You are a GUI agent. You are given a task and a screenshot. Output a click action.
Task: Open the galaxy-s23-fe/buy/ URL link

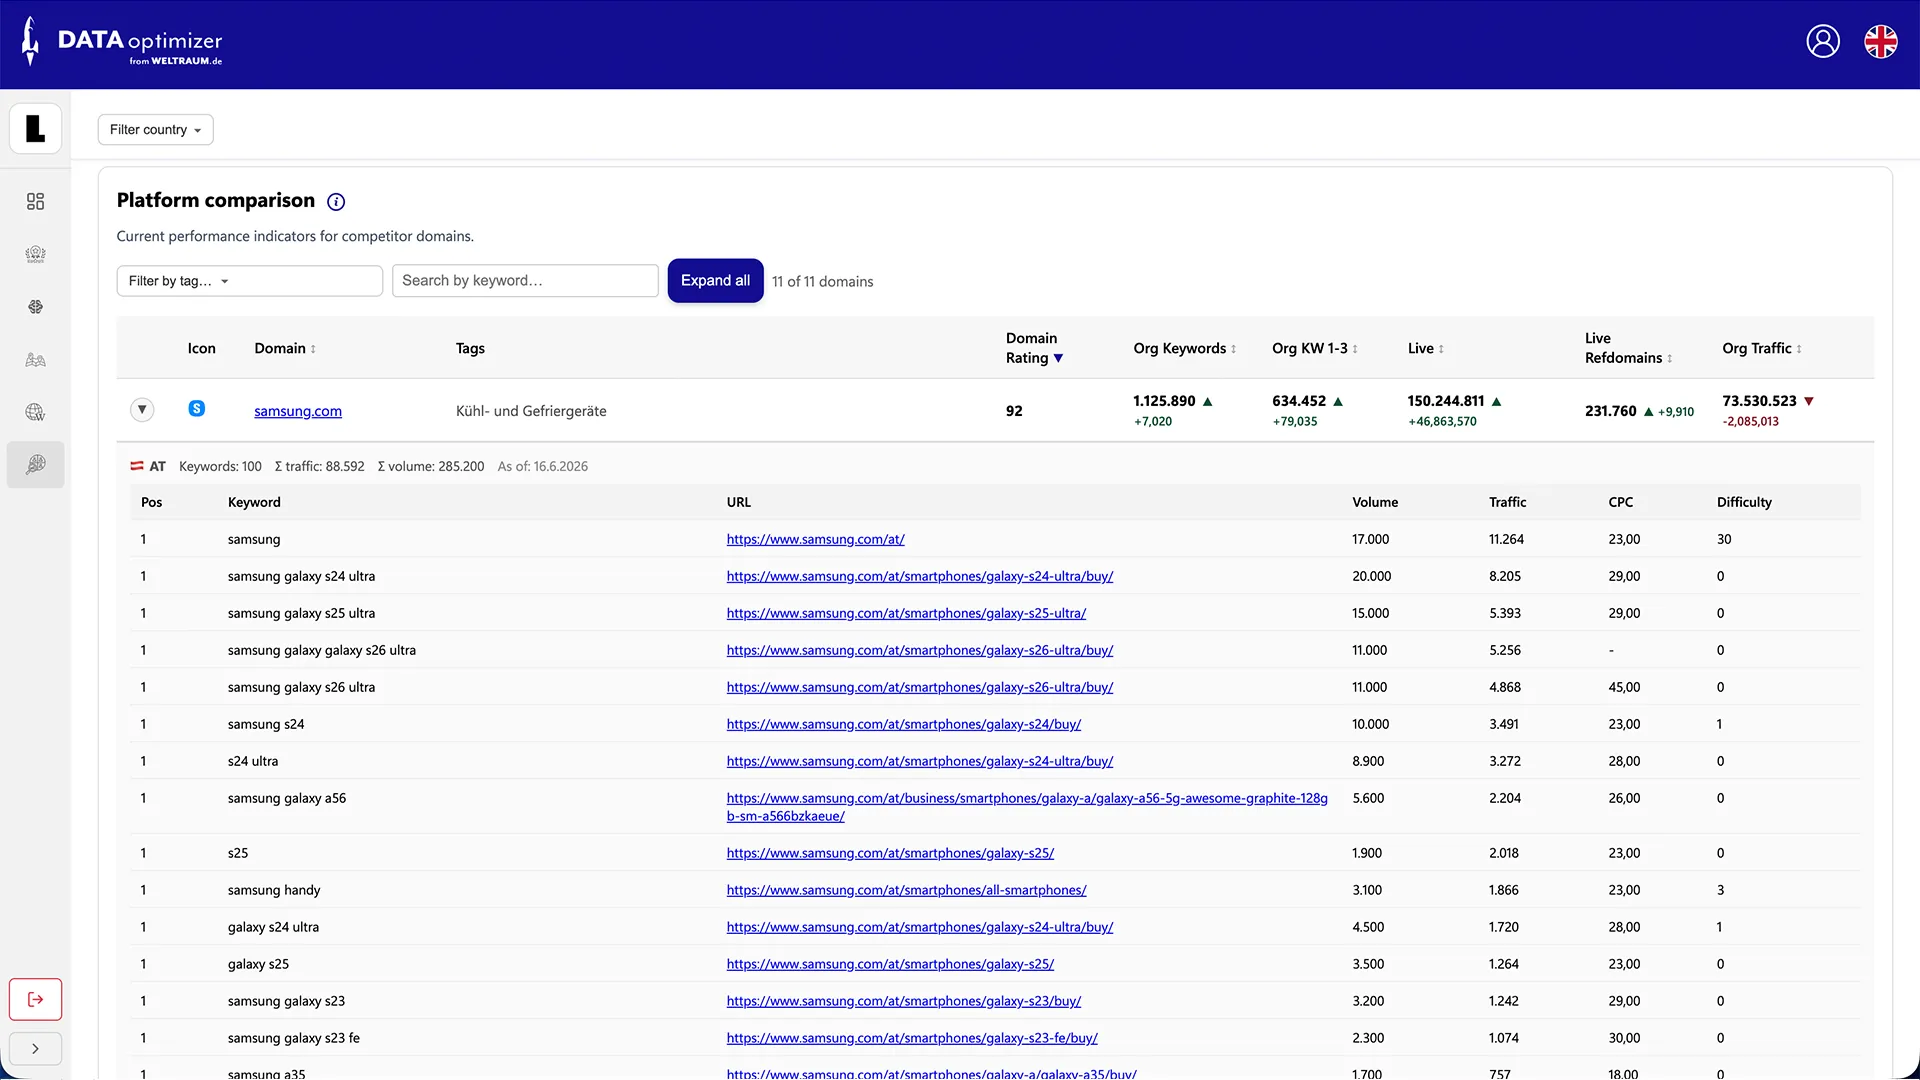(912, 1038)
